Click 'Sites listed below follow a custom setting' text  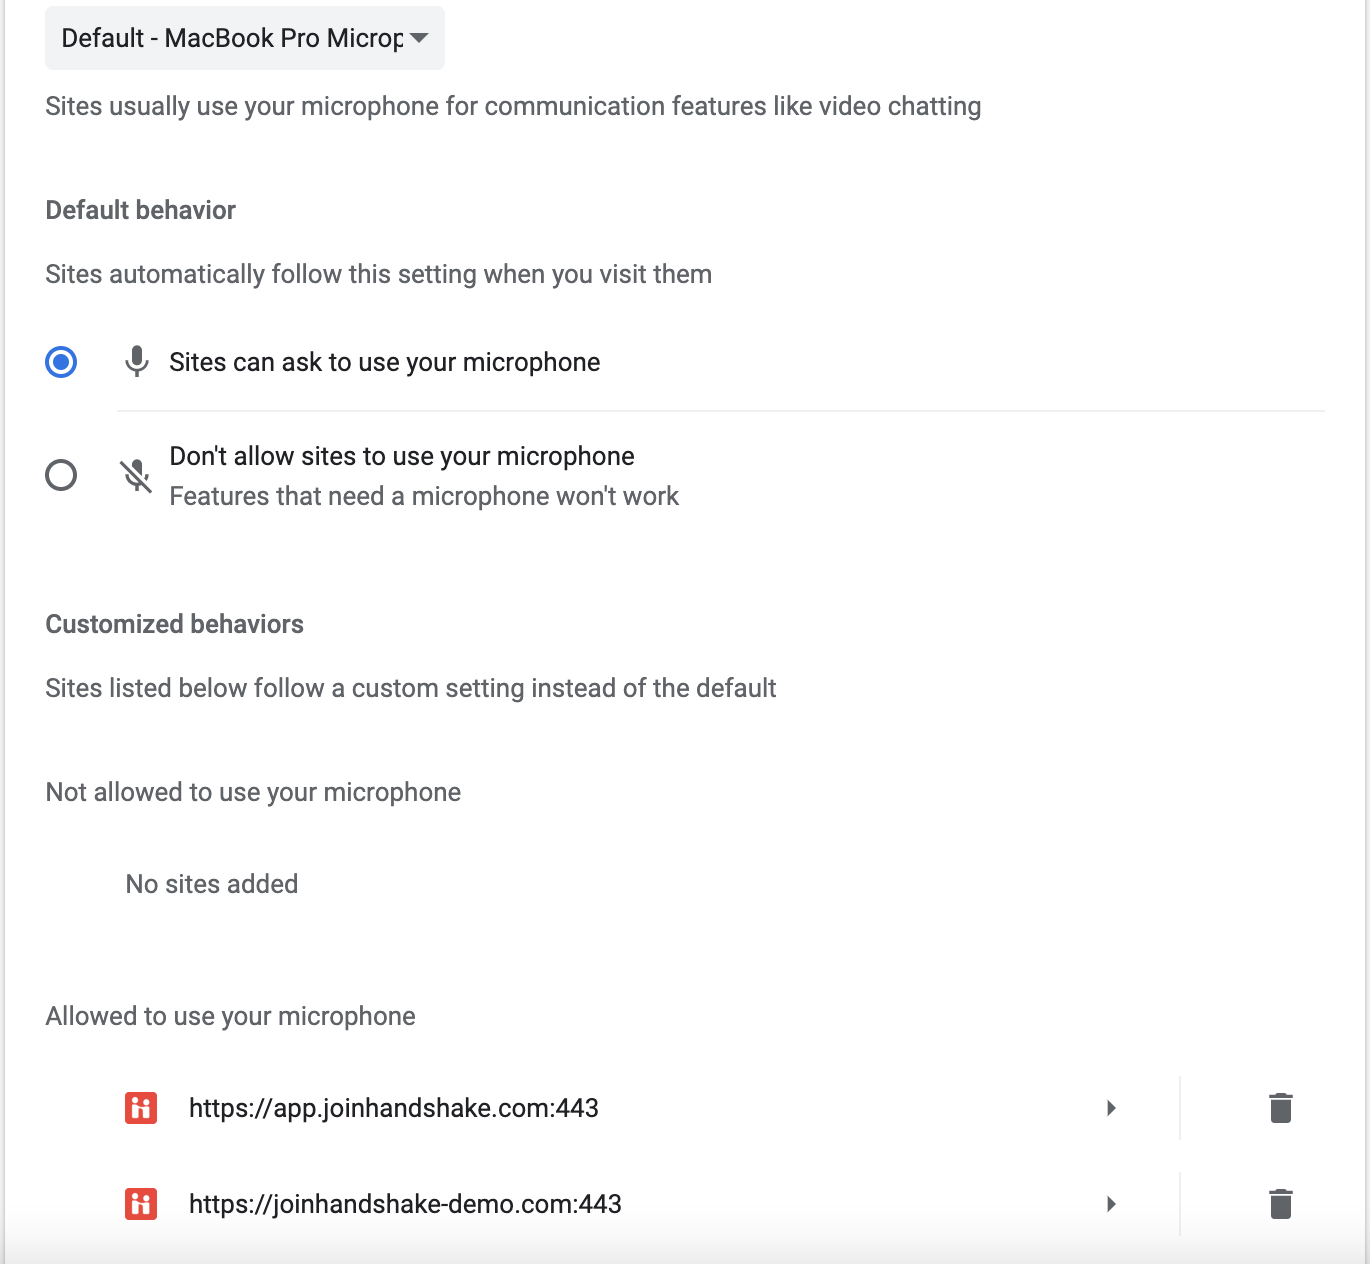click(x=411, y=688)
